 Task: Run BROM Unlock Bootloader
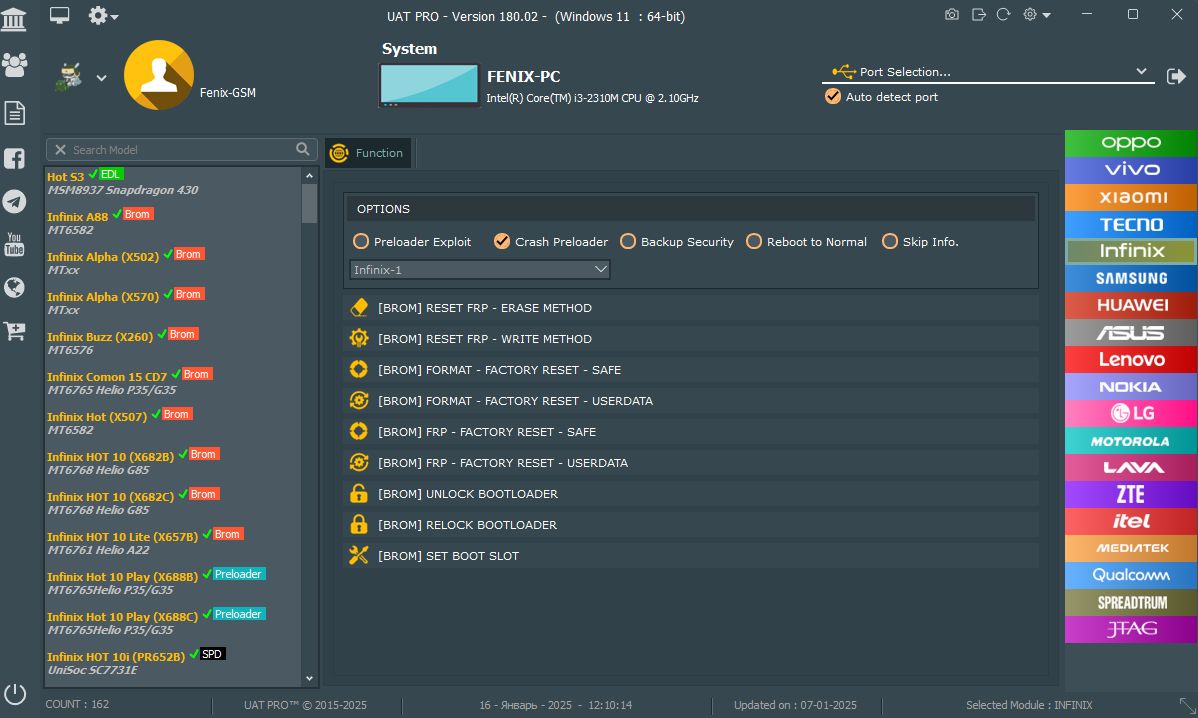pos(468,494)
